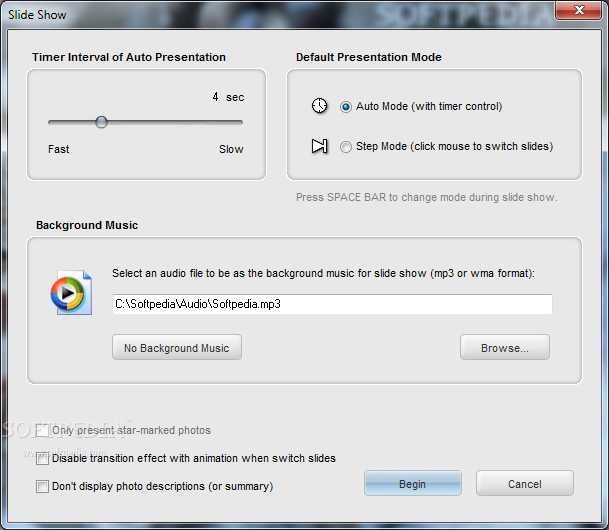Click the 'Background Music' section heading
The width and height of the screenshot is (609, 530).
click(87, 225)
